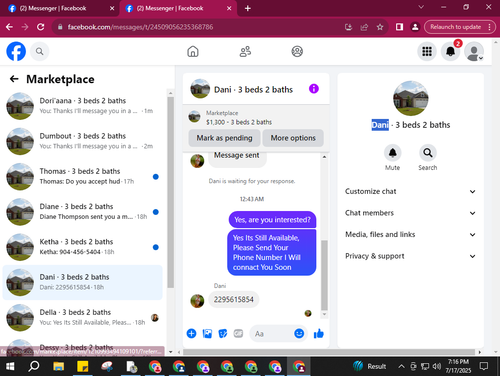
Task: Open Chrome tab search dropdown arrow
Action: [421, 7]
